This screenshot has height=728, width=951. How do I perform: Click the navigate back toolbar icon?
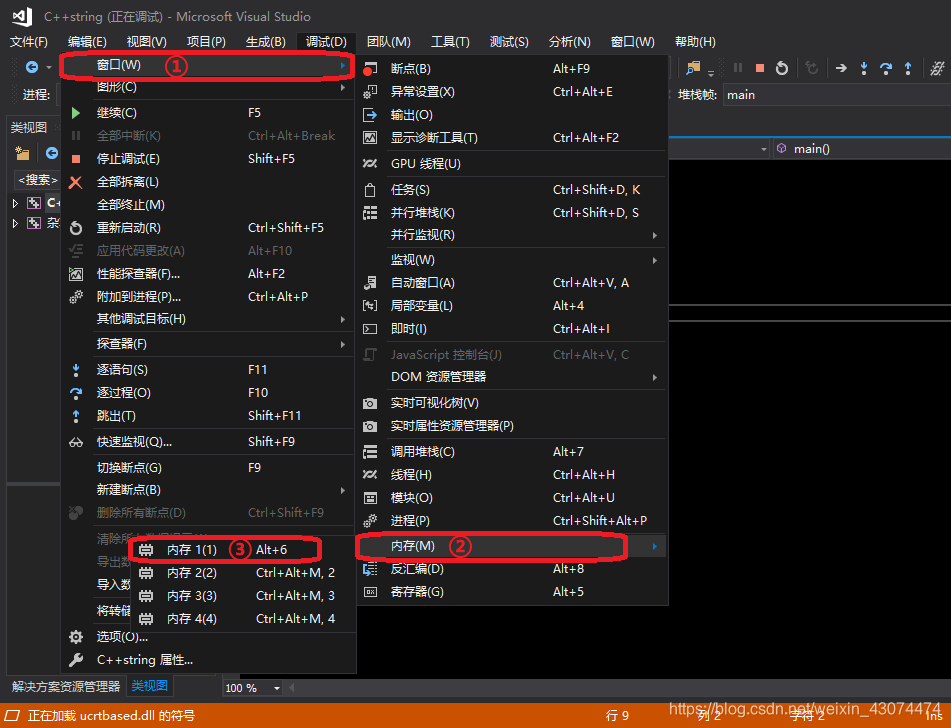[x=32, y=67]
